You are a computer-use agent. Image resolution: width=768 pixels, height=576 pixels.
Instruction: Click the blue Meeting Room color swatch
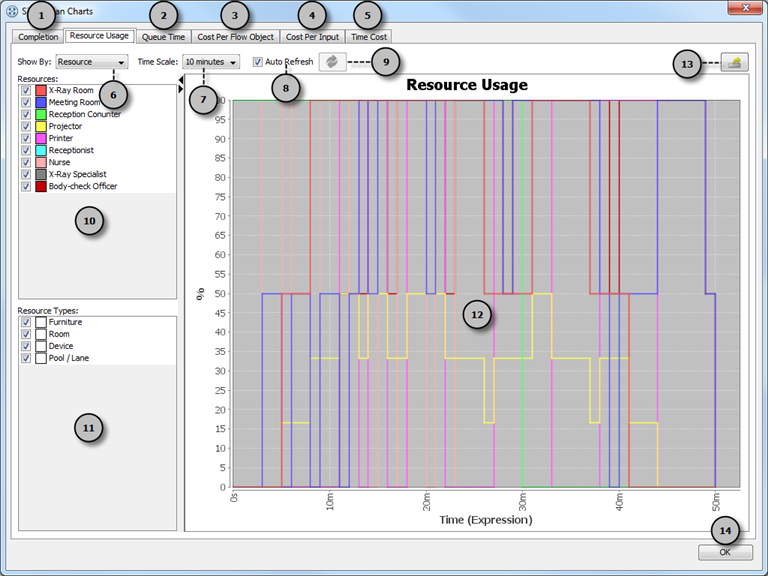(41, 102)
